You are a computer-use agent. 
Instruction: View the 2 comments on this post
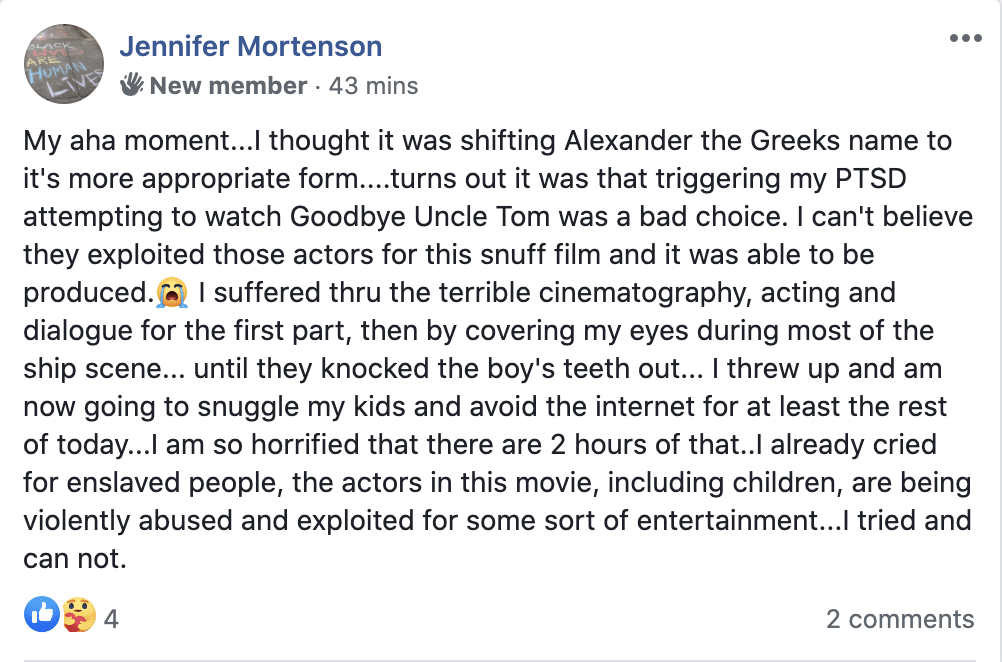pos(900,619)
